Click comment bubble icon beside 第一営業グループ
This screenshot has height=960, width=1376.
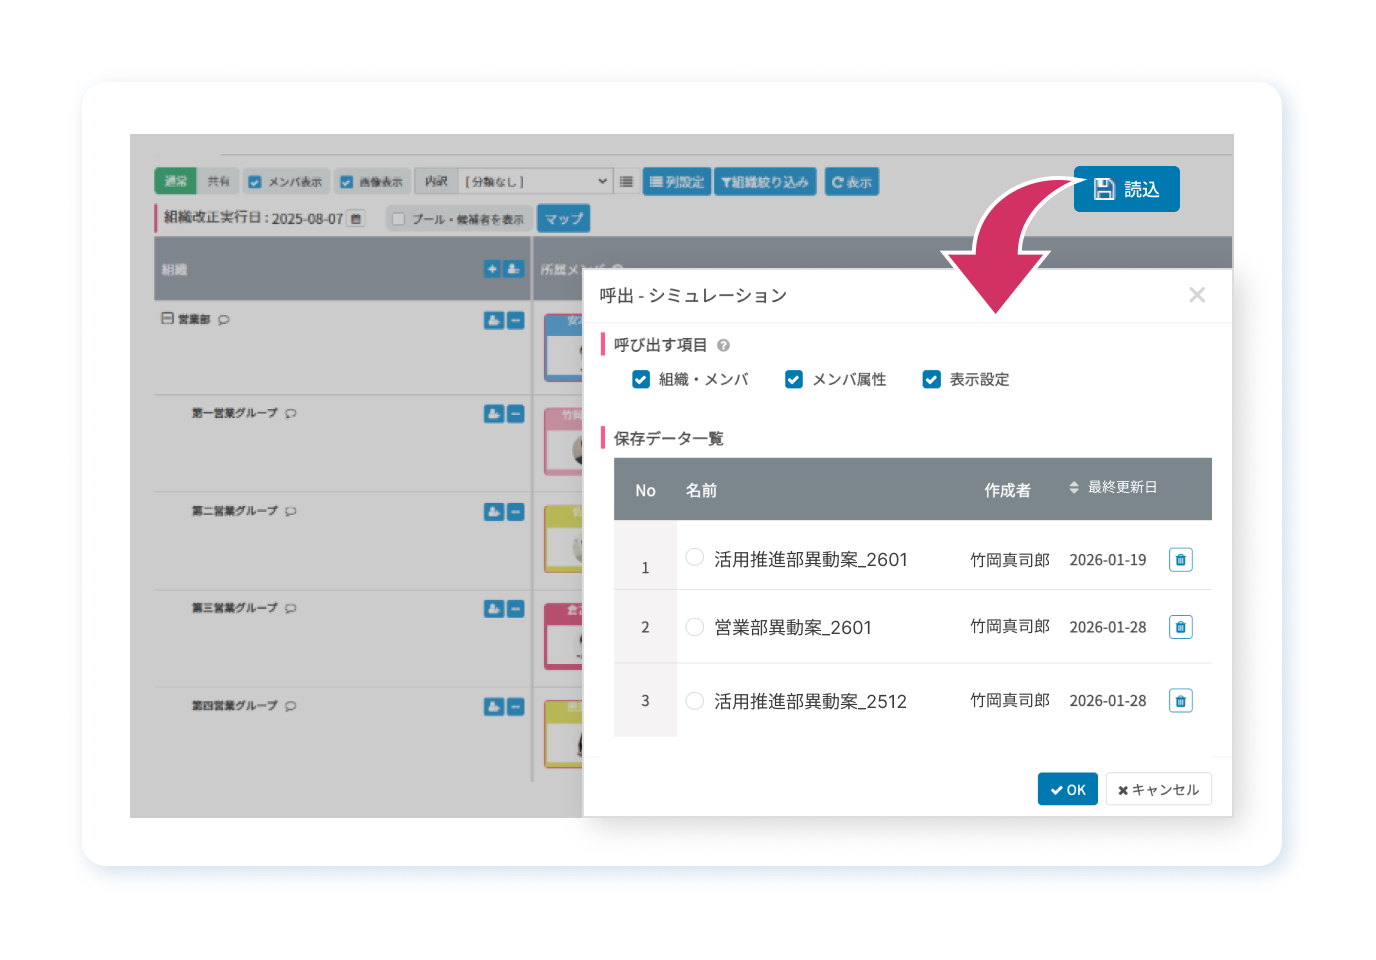point(290,413)
